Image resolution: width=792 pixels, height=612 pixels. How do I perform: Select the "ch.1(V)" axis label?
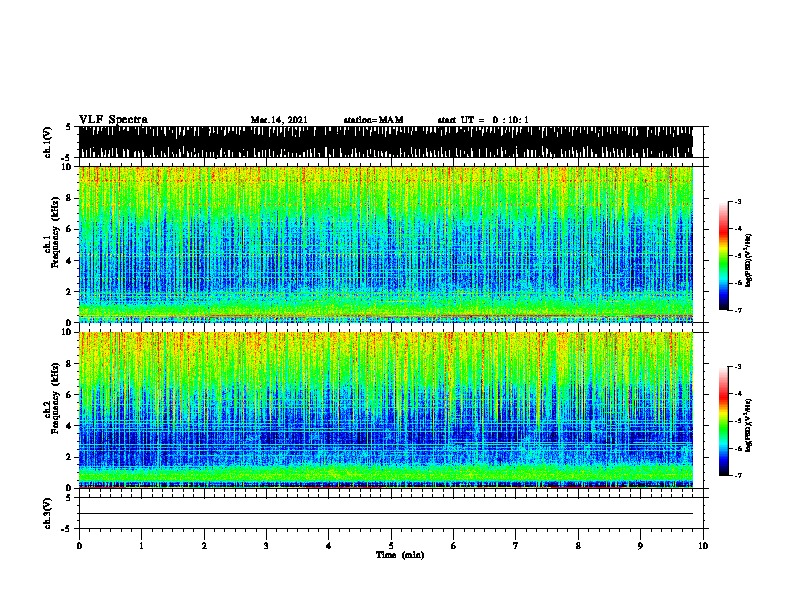48,141
